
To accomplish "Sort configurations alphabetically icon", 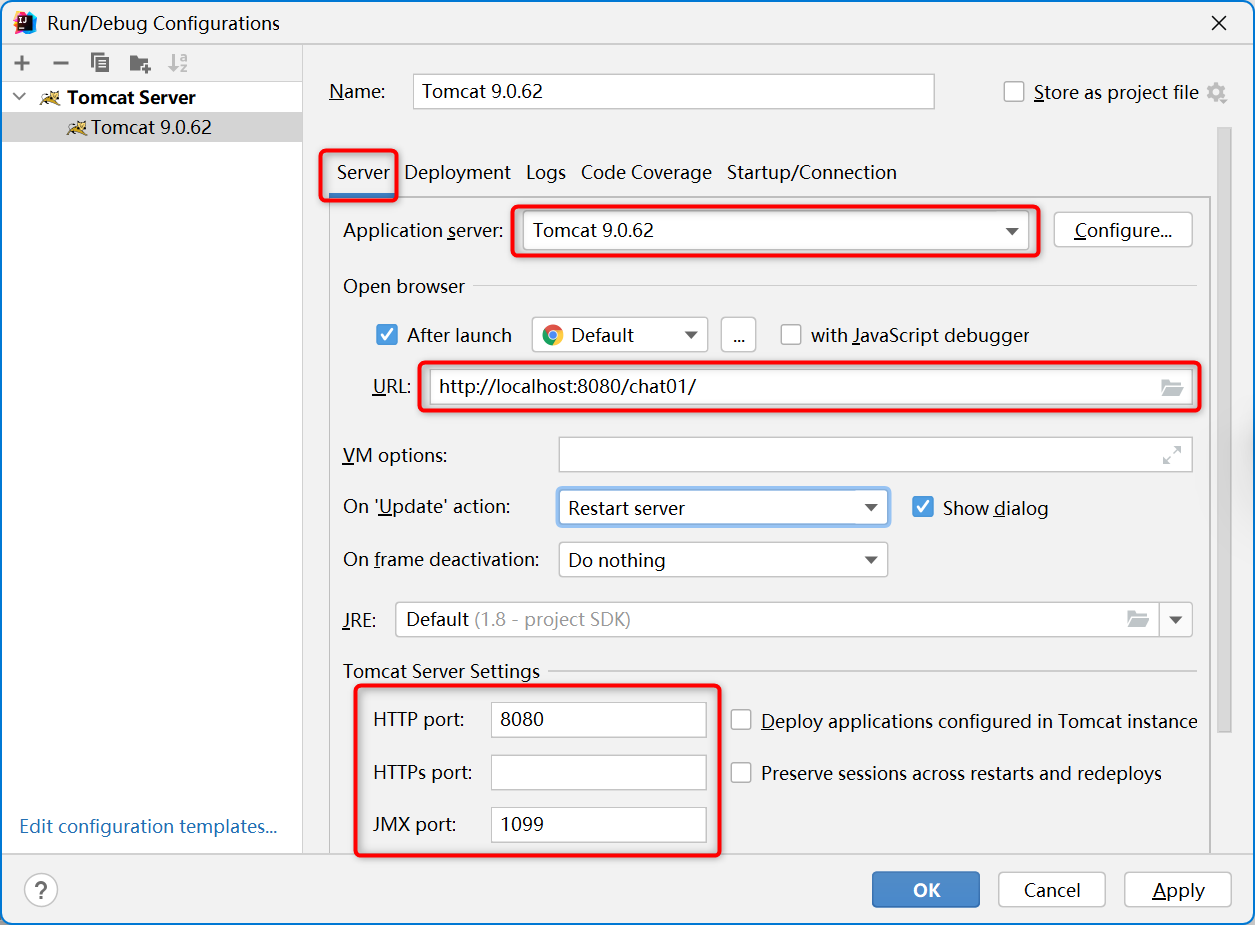I will pyautogui.click(x=178, y=63).
